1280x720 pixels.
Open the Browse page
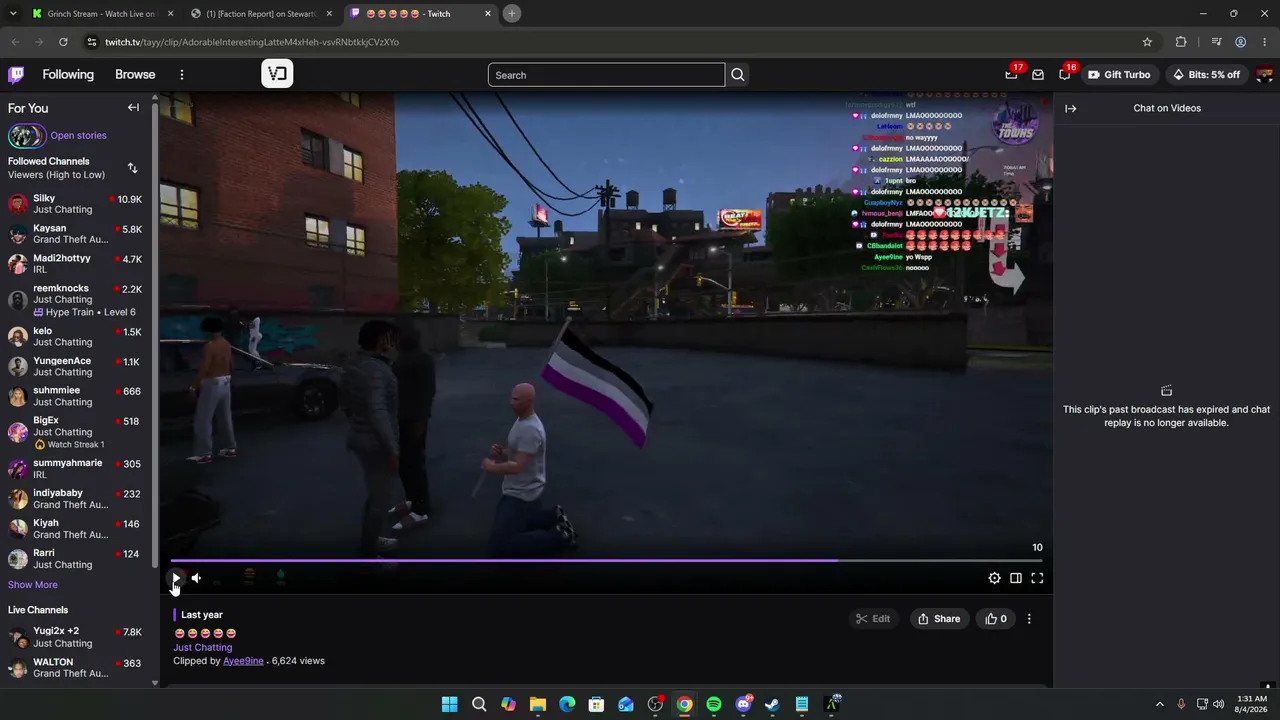tap(135, 75)
